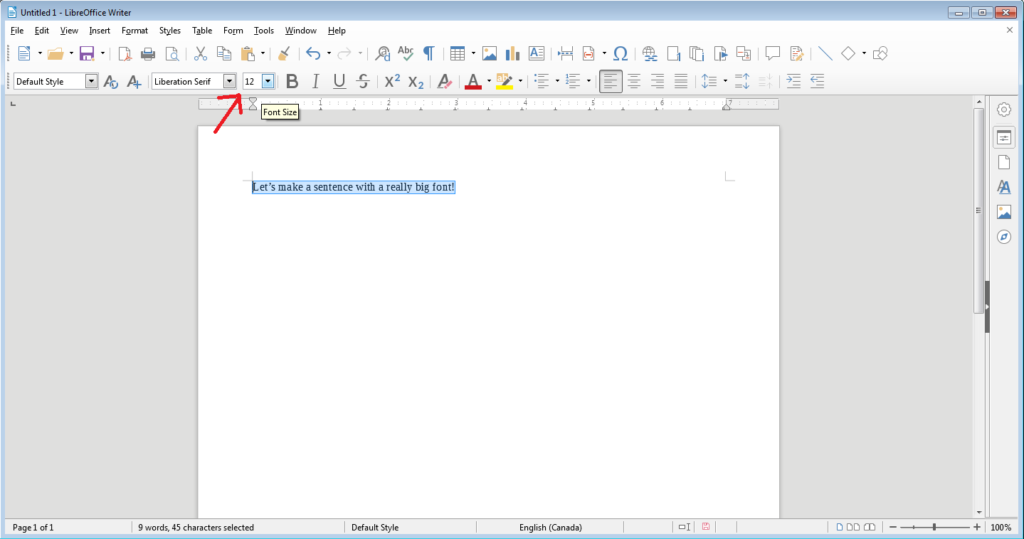Toggle Italic formatting
1024x539 pixels.
point(316,81)
